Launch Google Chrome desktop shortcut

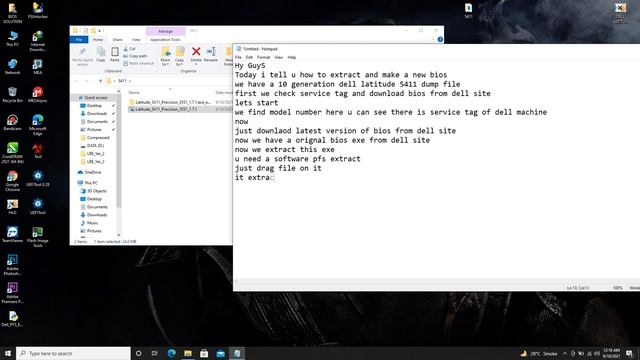coord(12,181)
